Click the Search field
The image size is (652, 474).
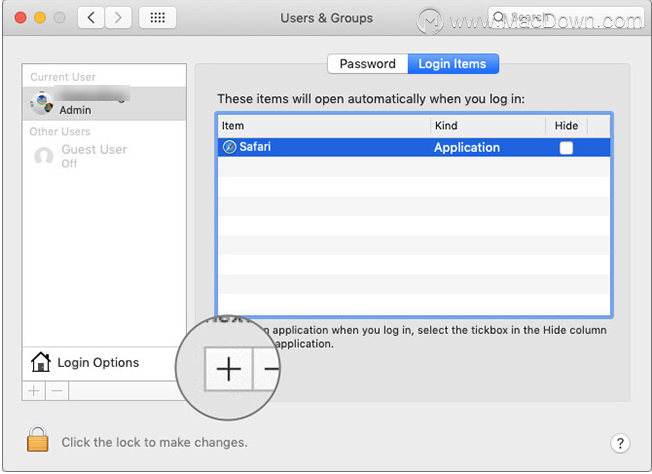pos(566,18)
